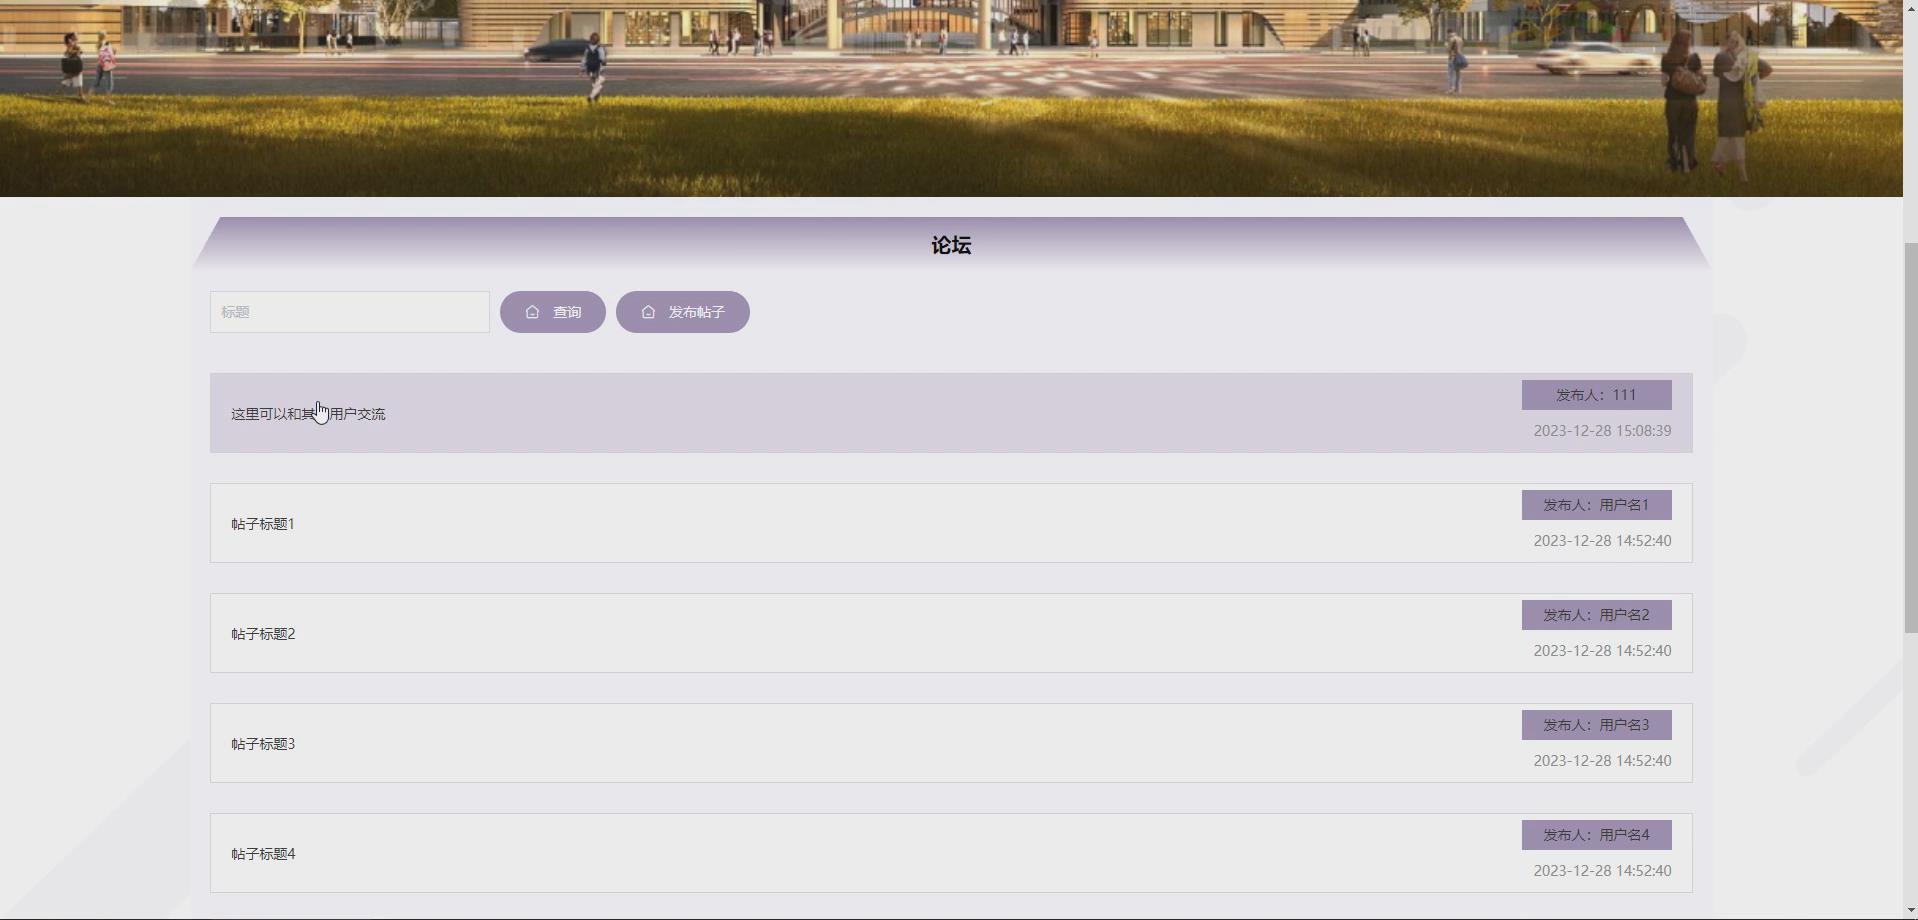
Task: Click the home icon inside 查询 button
Action: [x=532, y=312]
